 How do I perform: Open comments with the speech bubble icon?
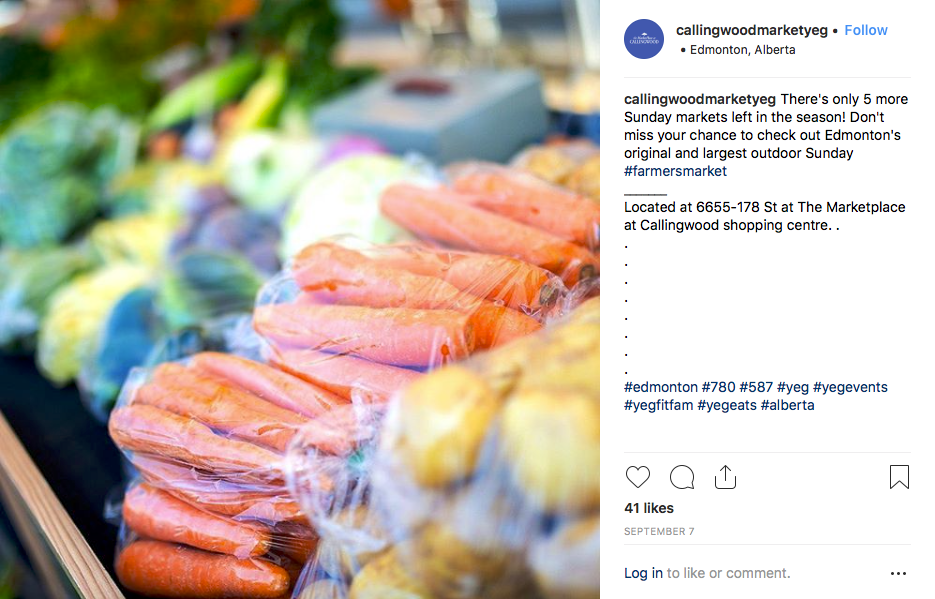682,477
